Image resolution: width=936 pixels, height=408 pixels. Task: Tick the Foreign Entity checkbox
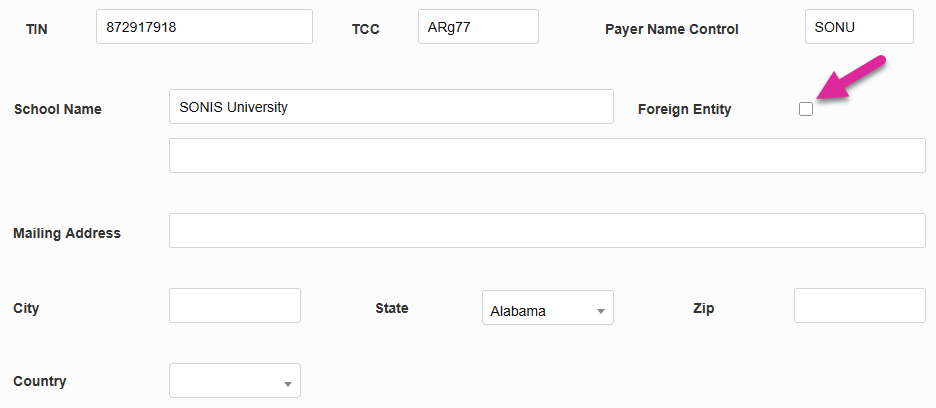806,109
